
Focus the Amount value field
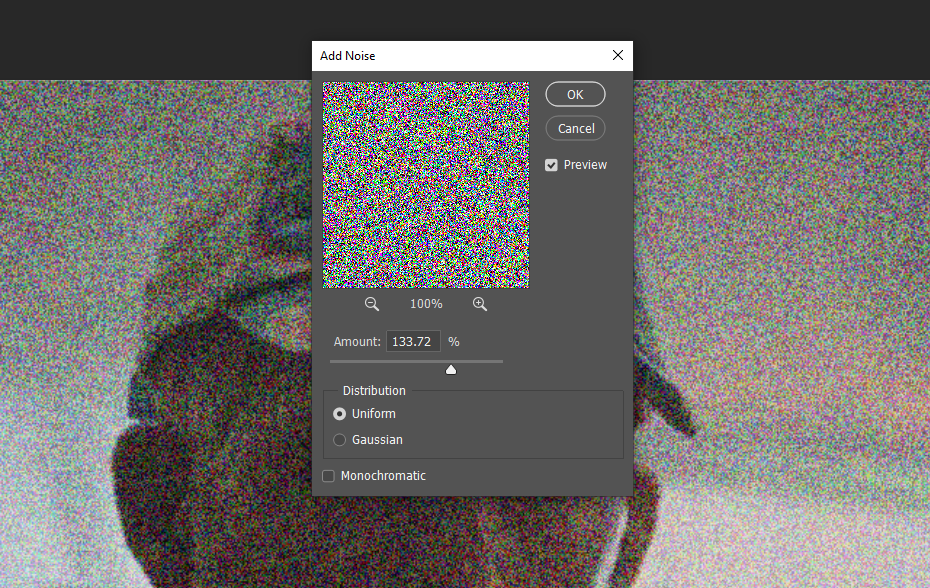(413, 341)
